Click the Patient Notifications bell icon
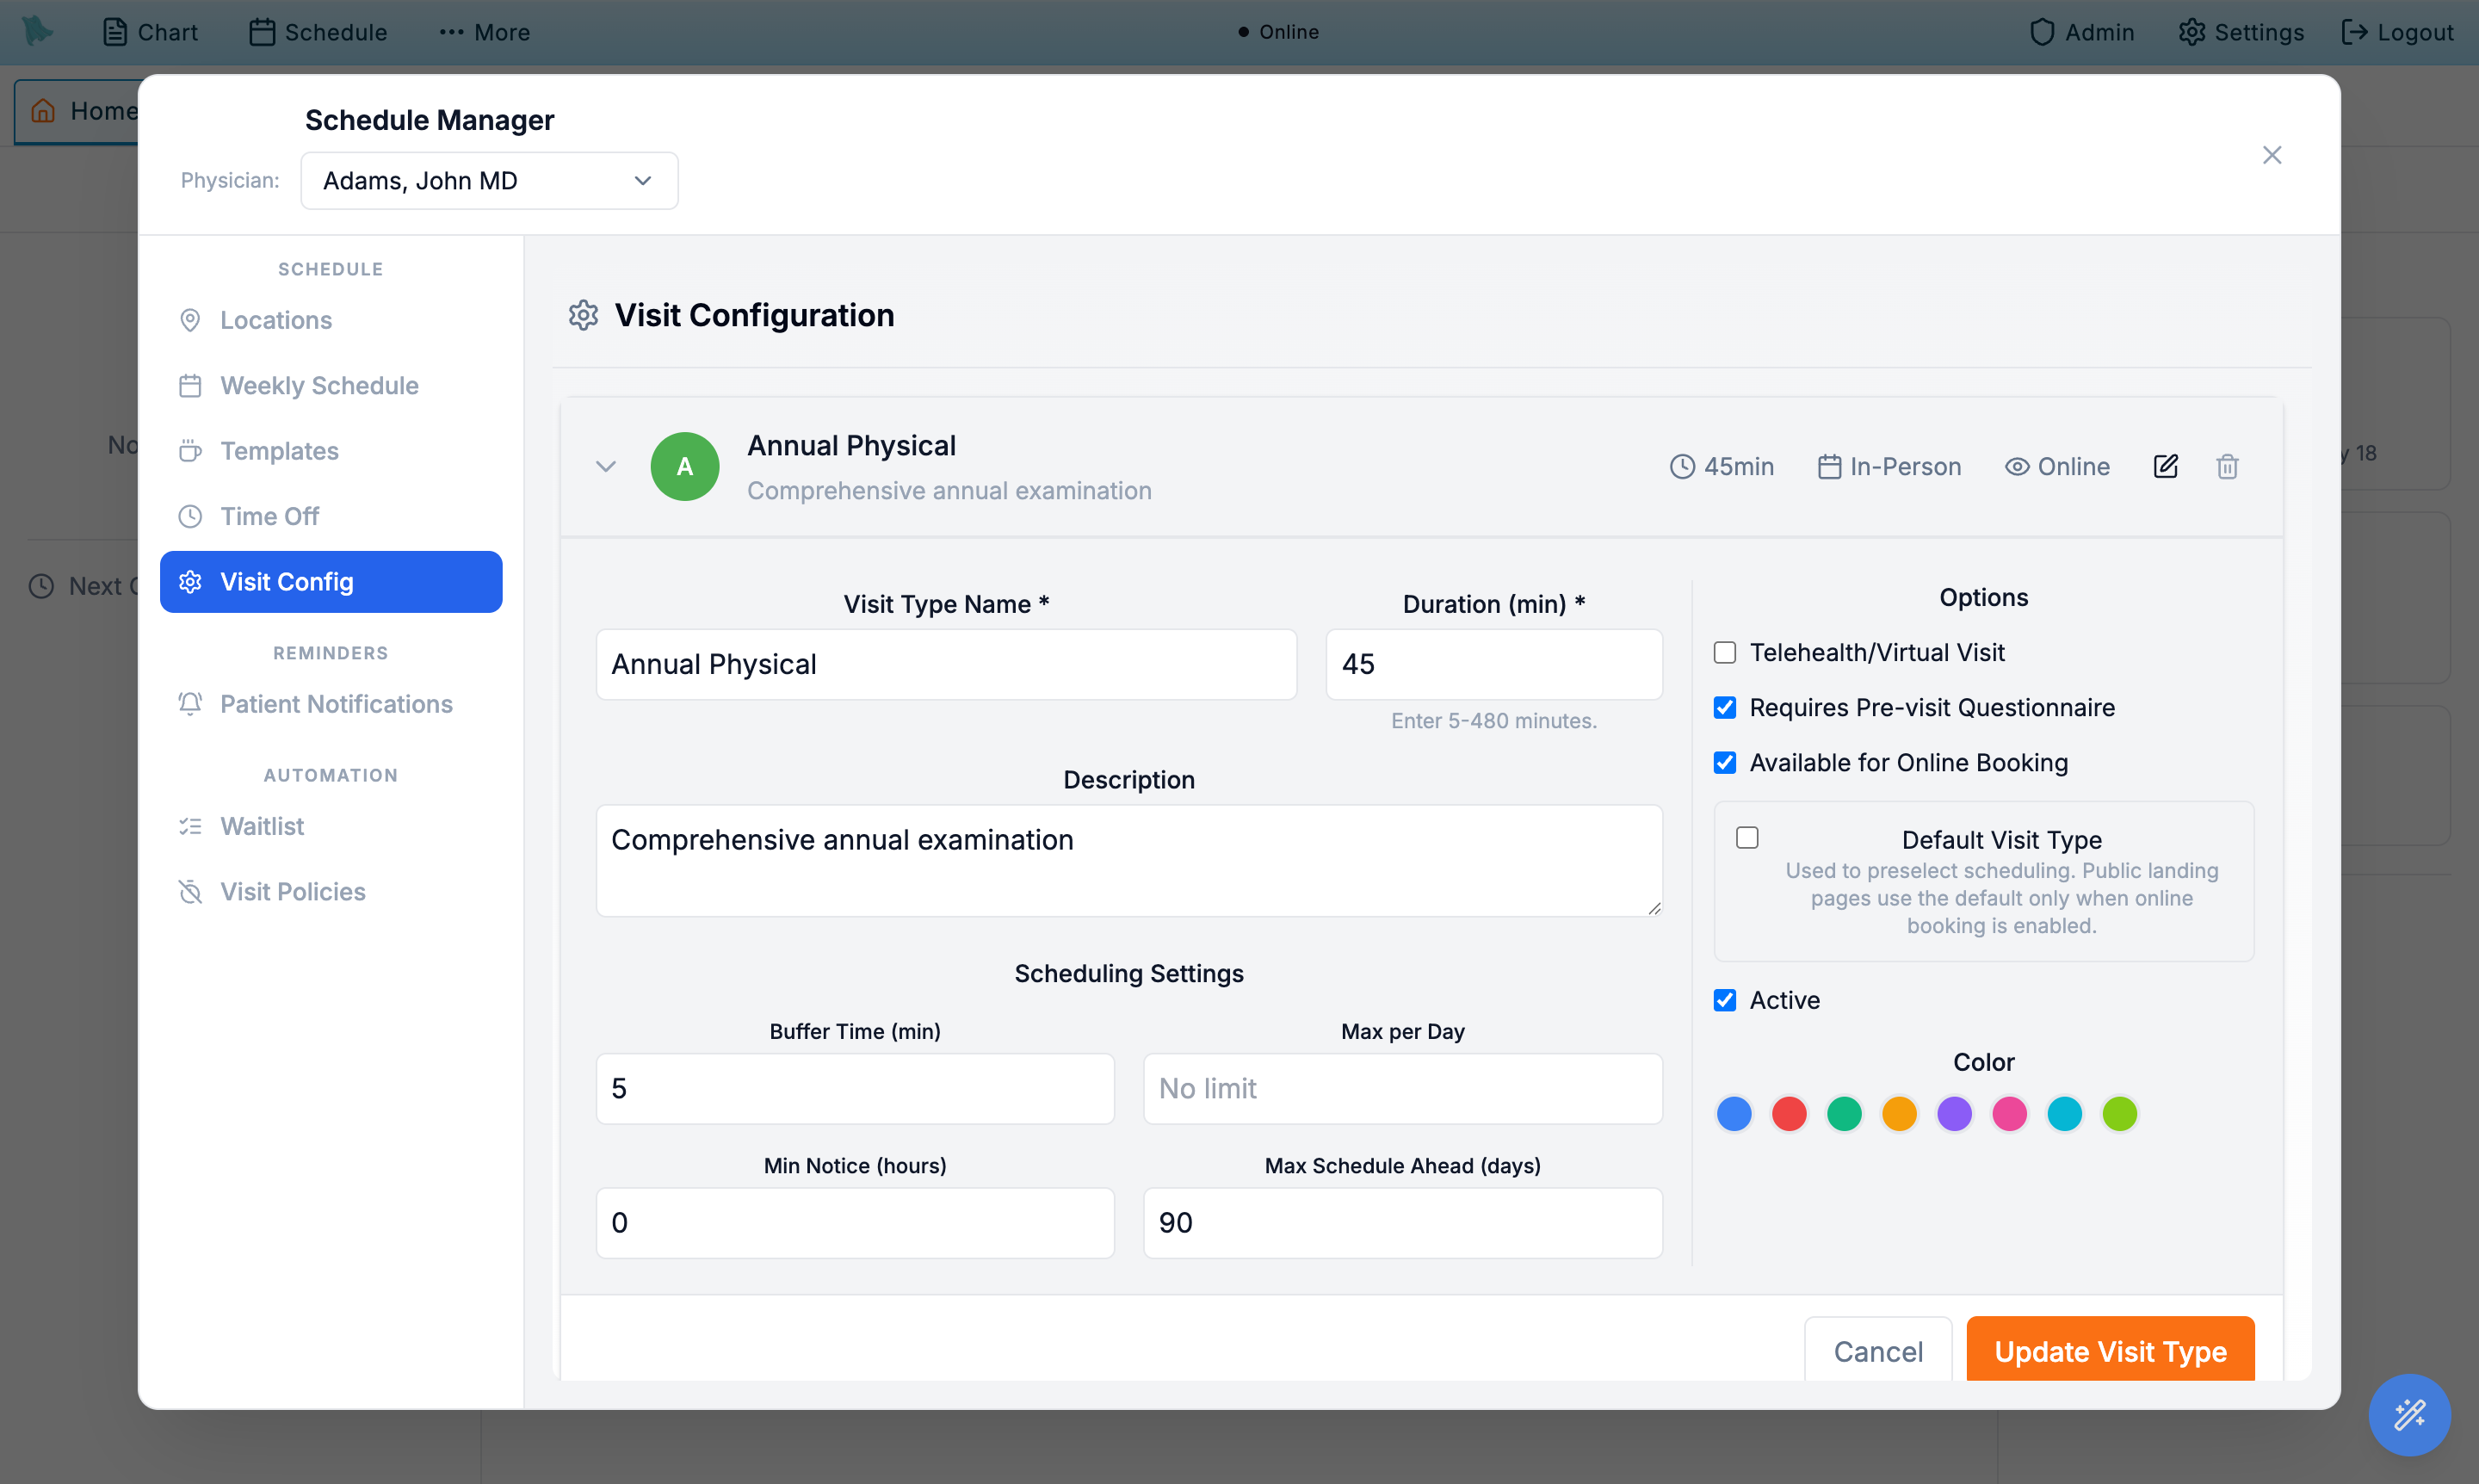2479x1484 pixels. pyautogui.click(x=190, y=704)
